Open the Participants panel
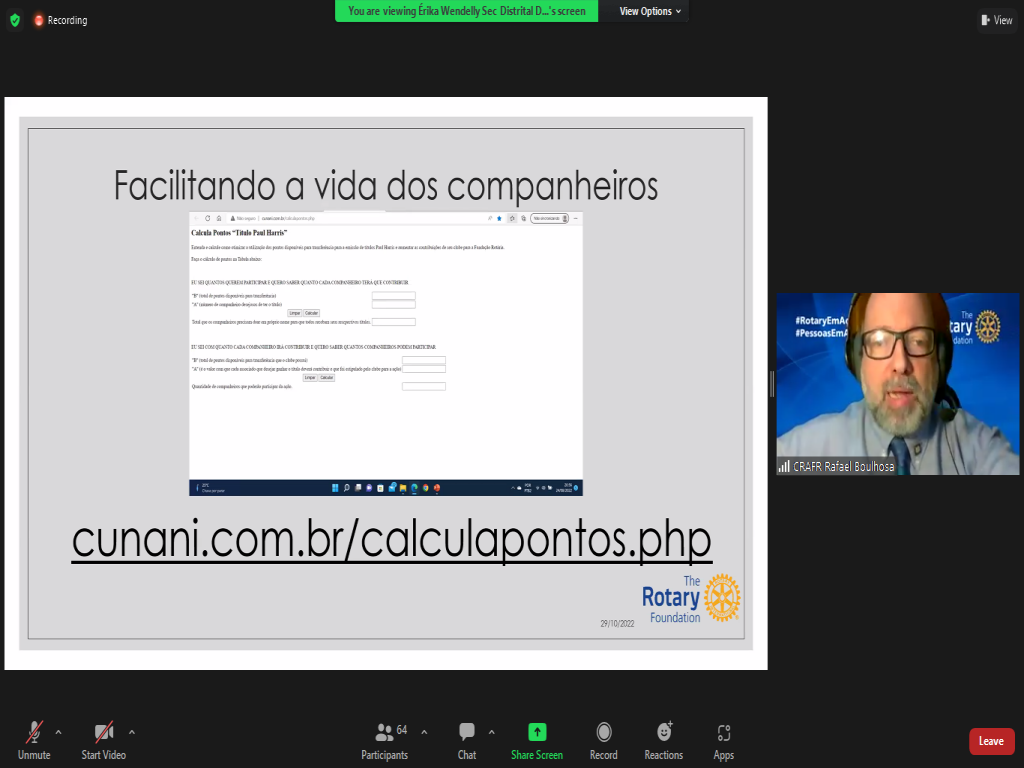Screen dimensions: 1024x768 point(384,740)
